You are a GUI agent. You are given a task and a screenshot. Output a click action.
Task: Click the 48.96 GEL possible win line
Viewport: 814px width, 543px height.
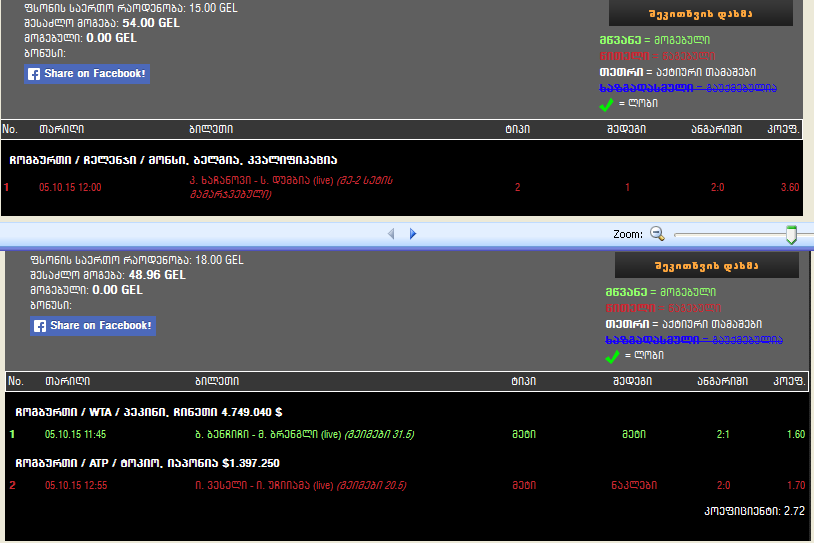(107, 275)
